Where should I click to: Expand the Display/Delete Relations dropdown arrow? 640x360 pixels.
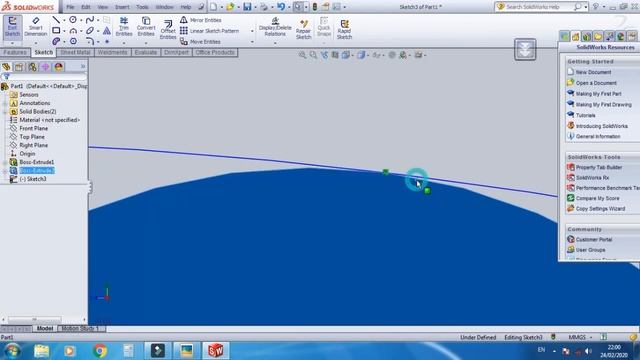(275, 42)
